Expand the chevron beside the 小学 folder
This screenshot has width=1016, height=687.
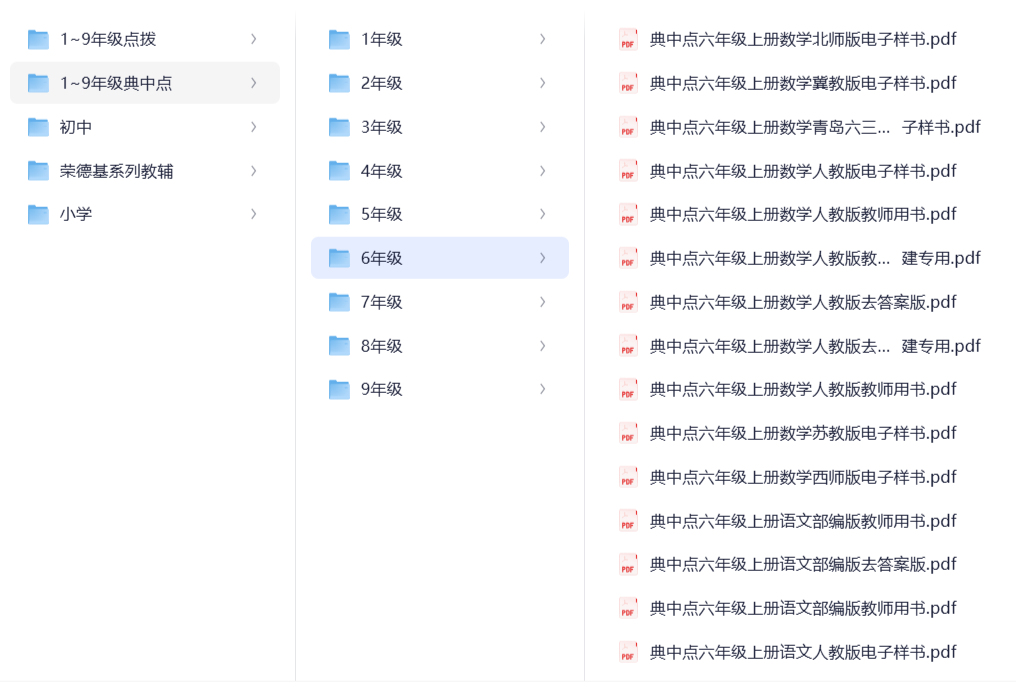(x=253, y=214)
